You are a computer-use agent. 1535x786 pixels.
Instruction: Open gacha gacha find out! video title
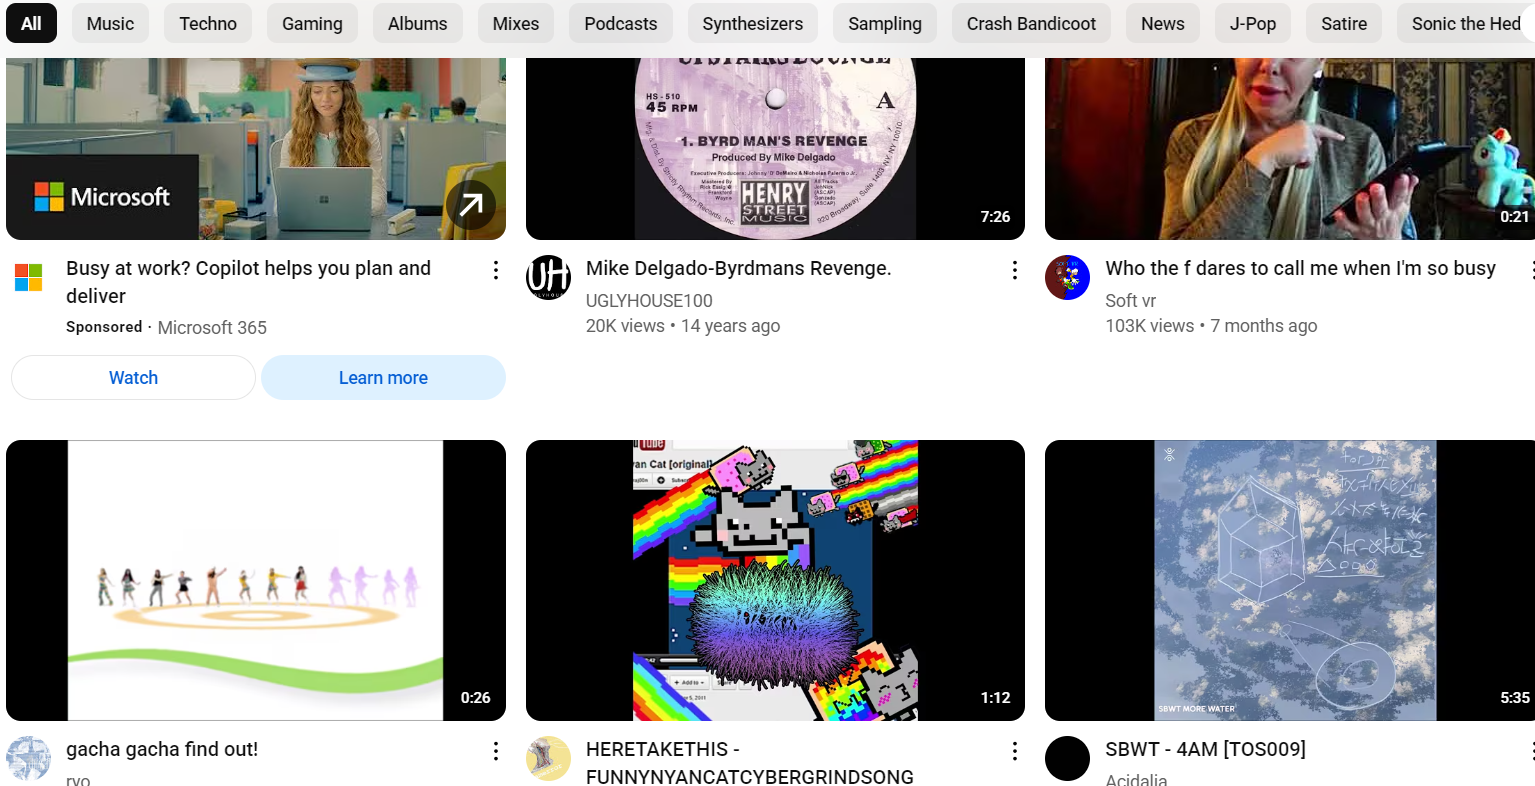(x=162, y=749)
